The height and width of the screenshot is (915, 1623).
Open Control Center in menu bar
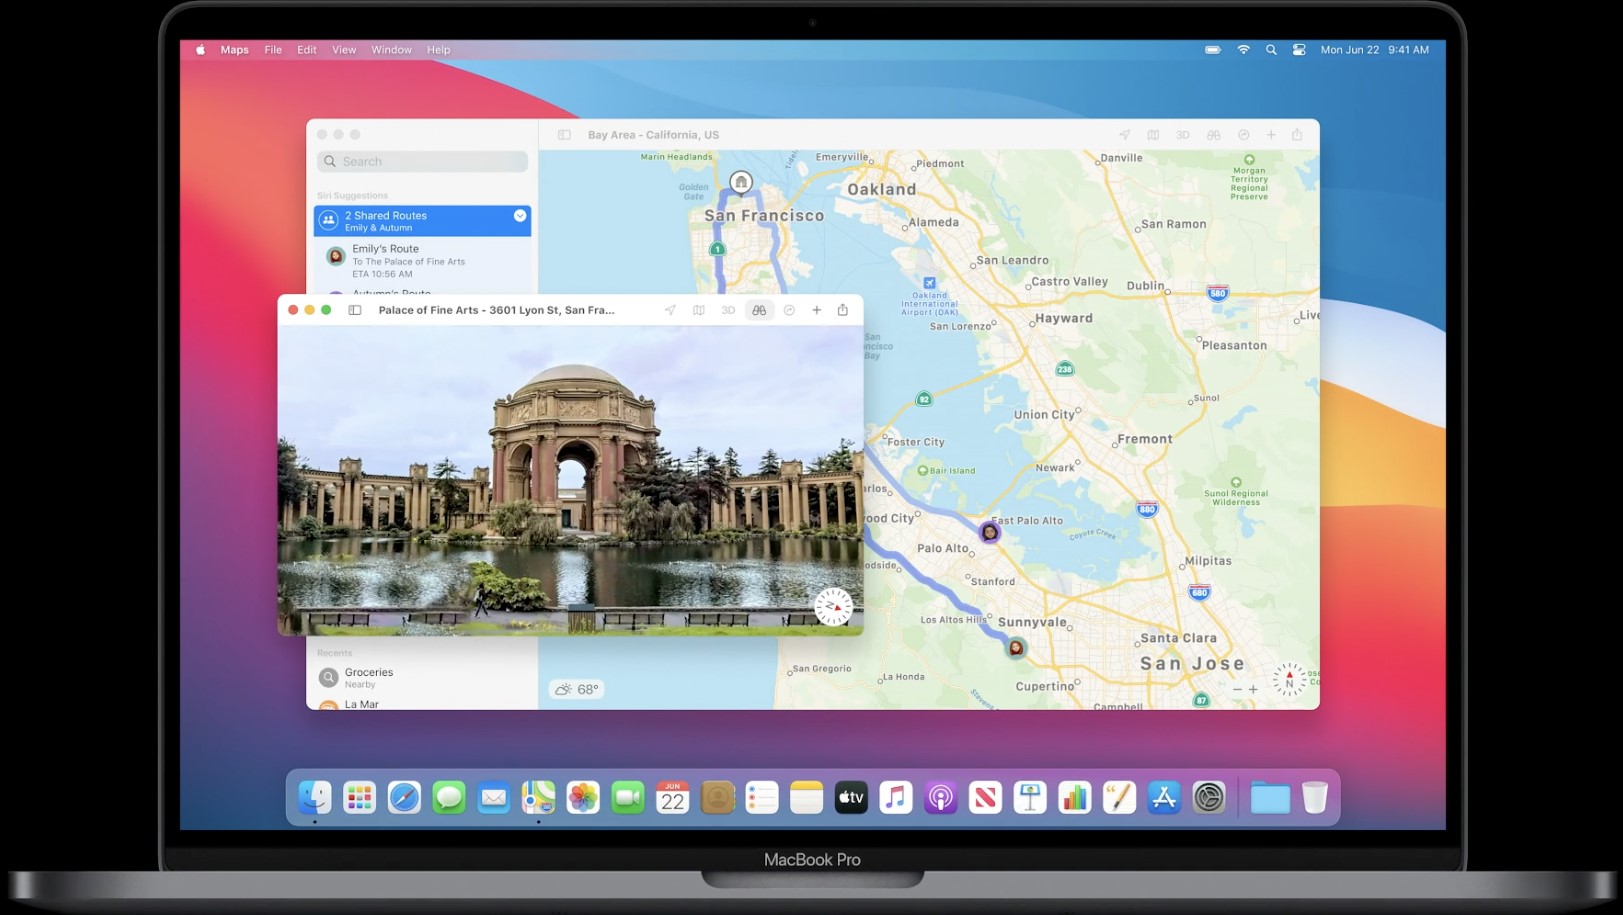[1299, 49]
